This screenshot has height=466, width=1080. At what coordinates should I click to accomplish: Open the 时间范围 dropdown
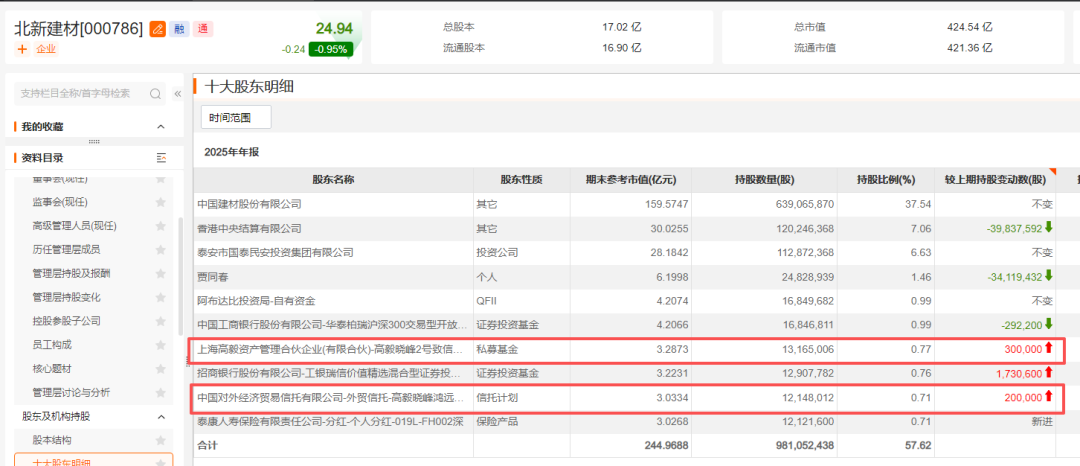229,118
